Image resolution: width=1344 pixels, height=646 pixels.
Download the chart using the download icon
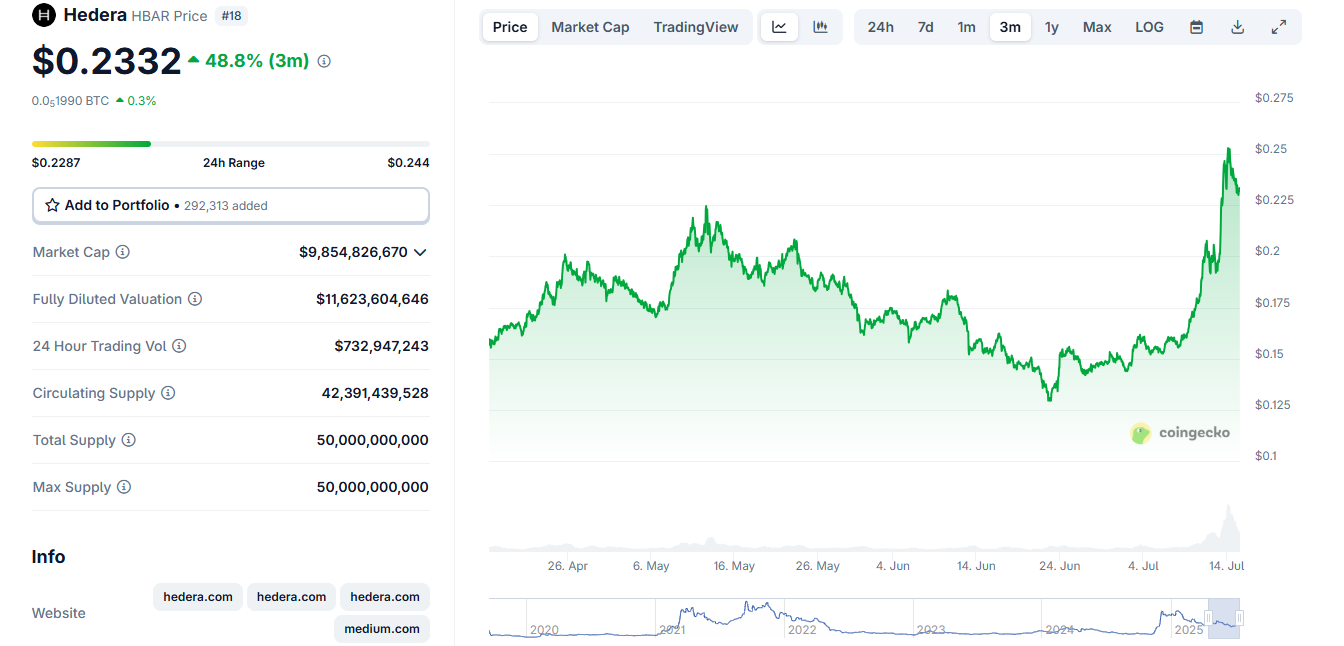[1237, 26]
